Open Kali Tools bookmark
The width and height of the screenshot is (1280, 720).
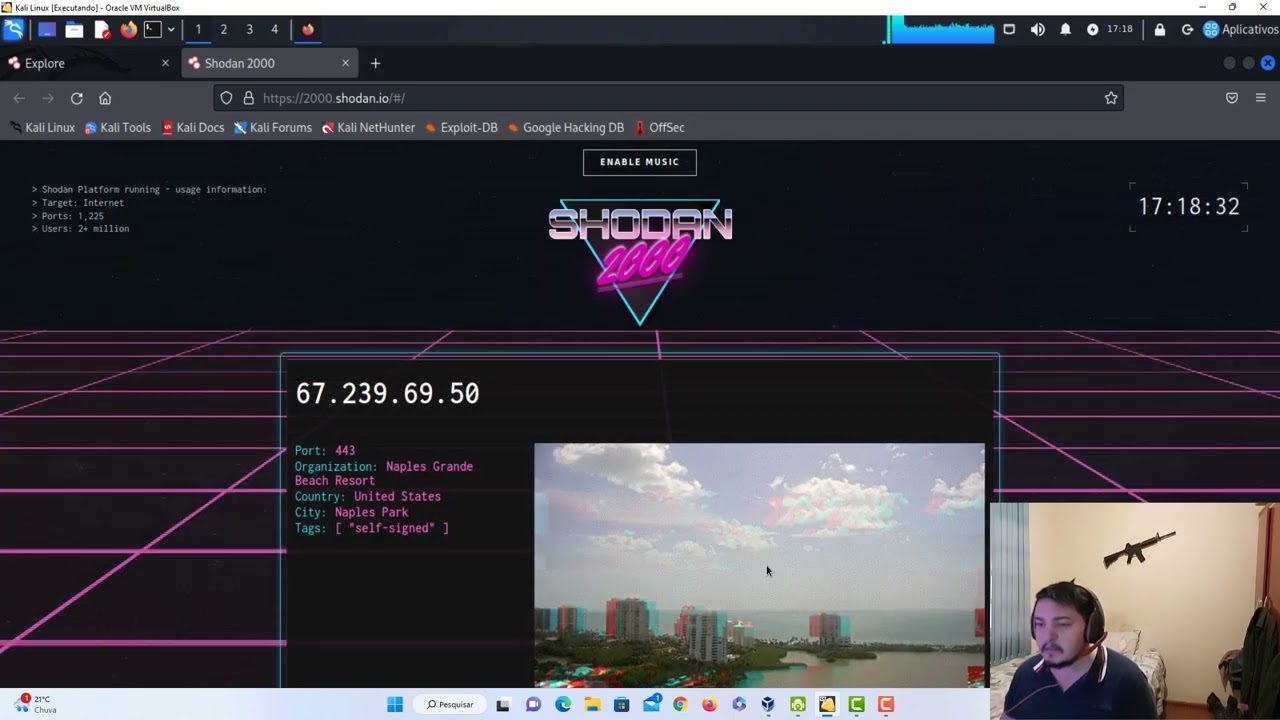117,127
